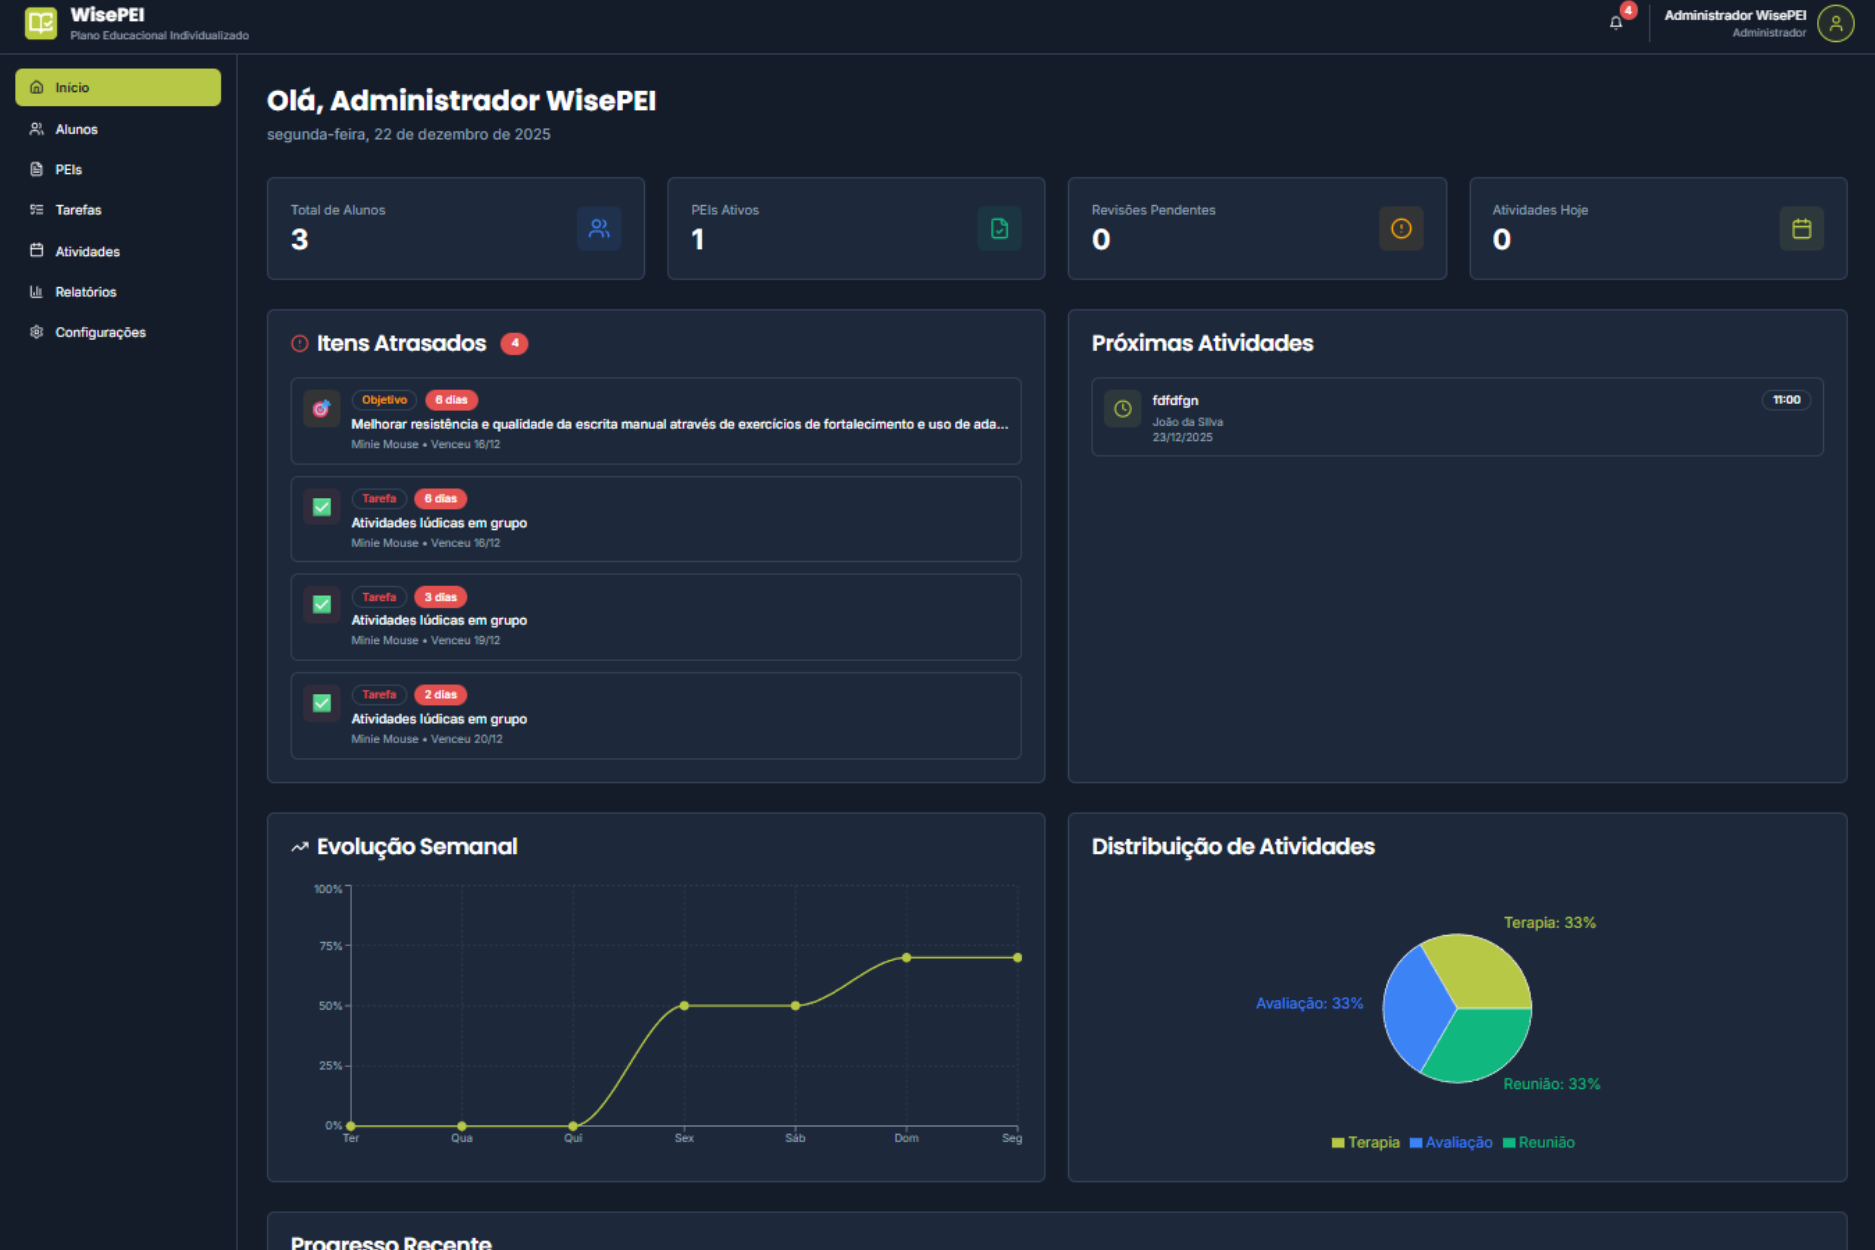Select Inicio in the navigation menu
The image size is (1875, 1250).
pos(71,87)
